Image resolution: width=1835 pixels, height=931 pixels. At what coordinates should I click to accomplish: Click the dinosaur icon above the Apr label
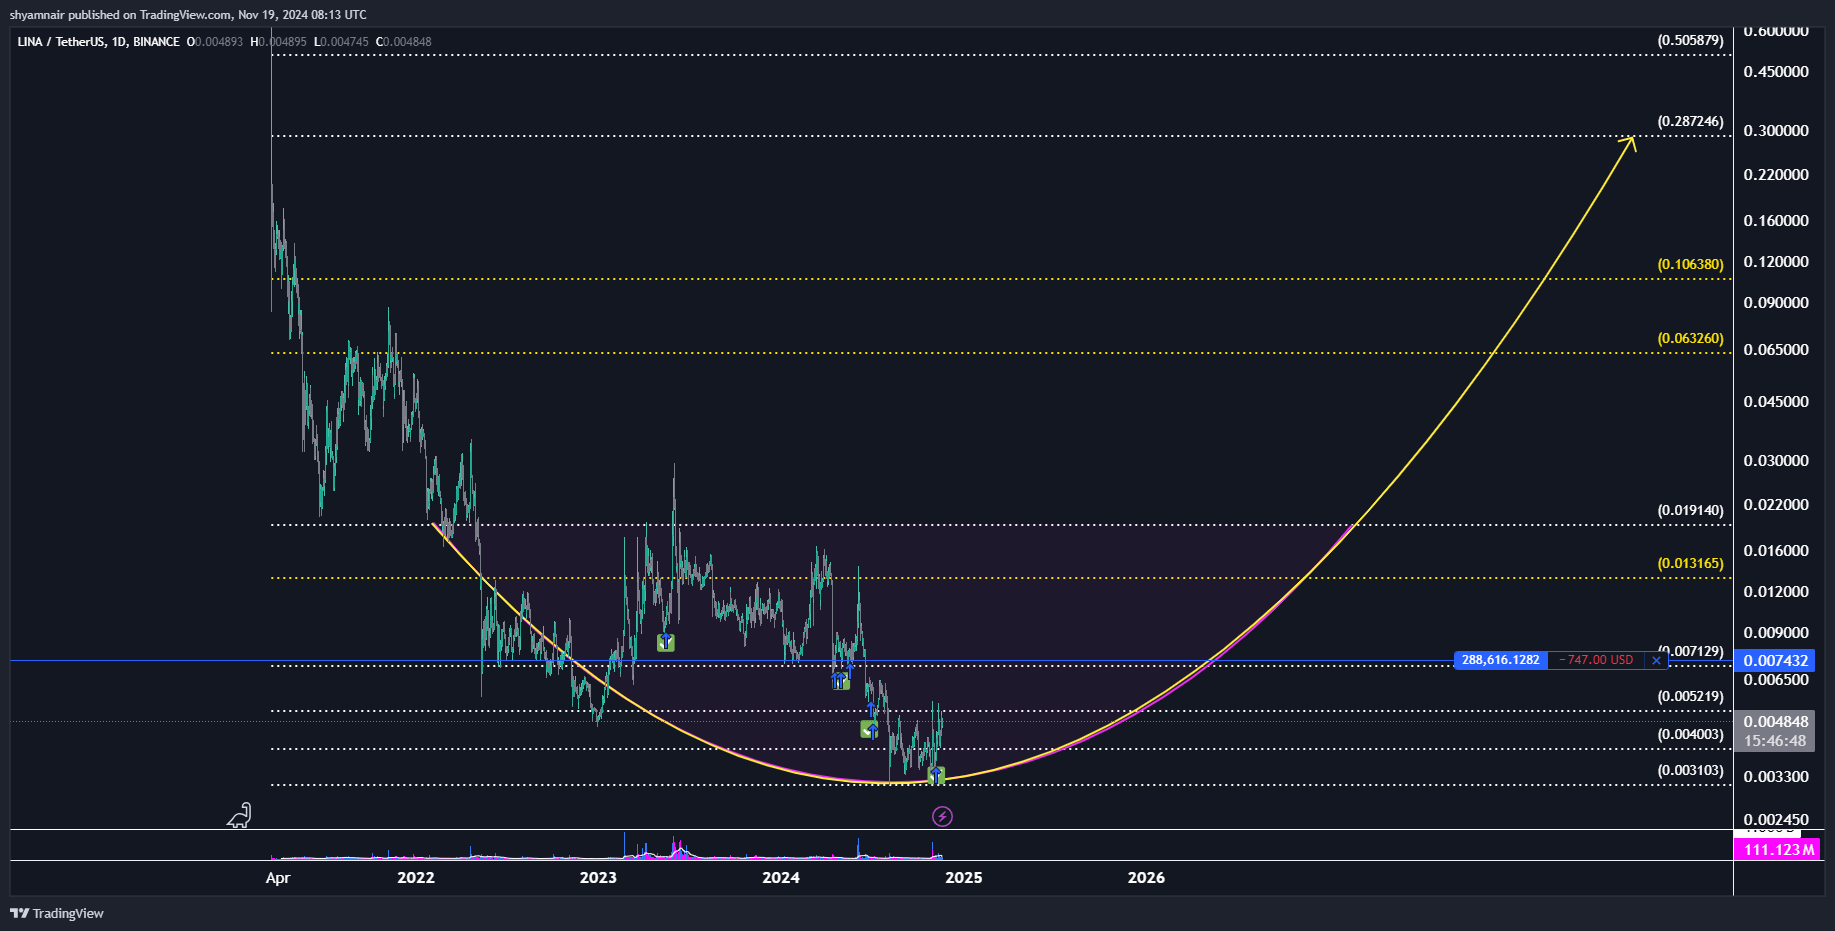click(x=239, y=816)
